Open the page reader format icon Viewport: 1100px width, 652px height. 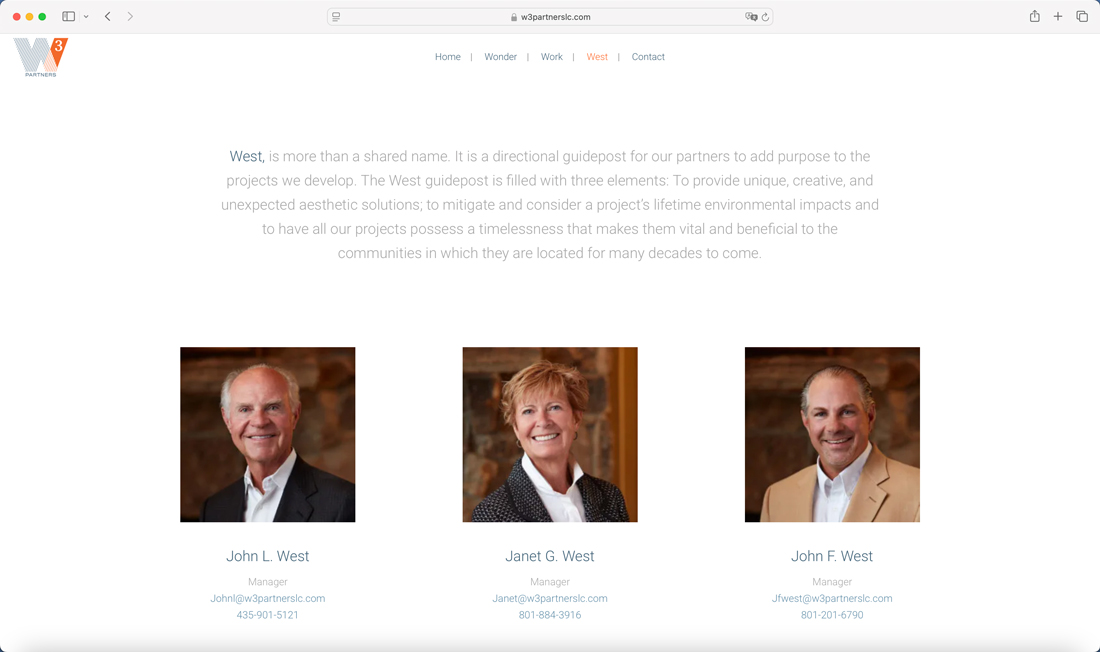336,17
